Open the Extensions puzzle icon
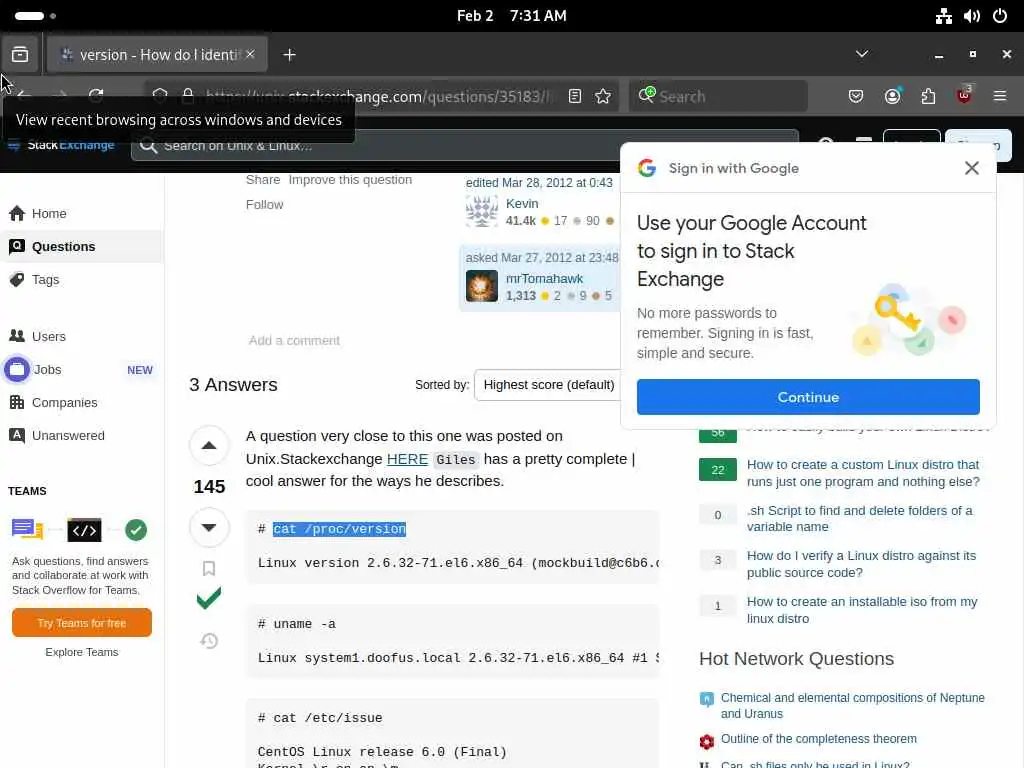 click(928, 97)
